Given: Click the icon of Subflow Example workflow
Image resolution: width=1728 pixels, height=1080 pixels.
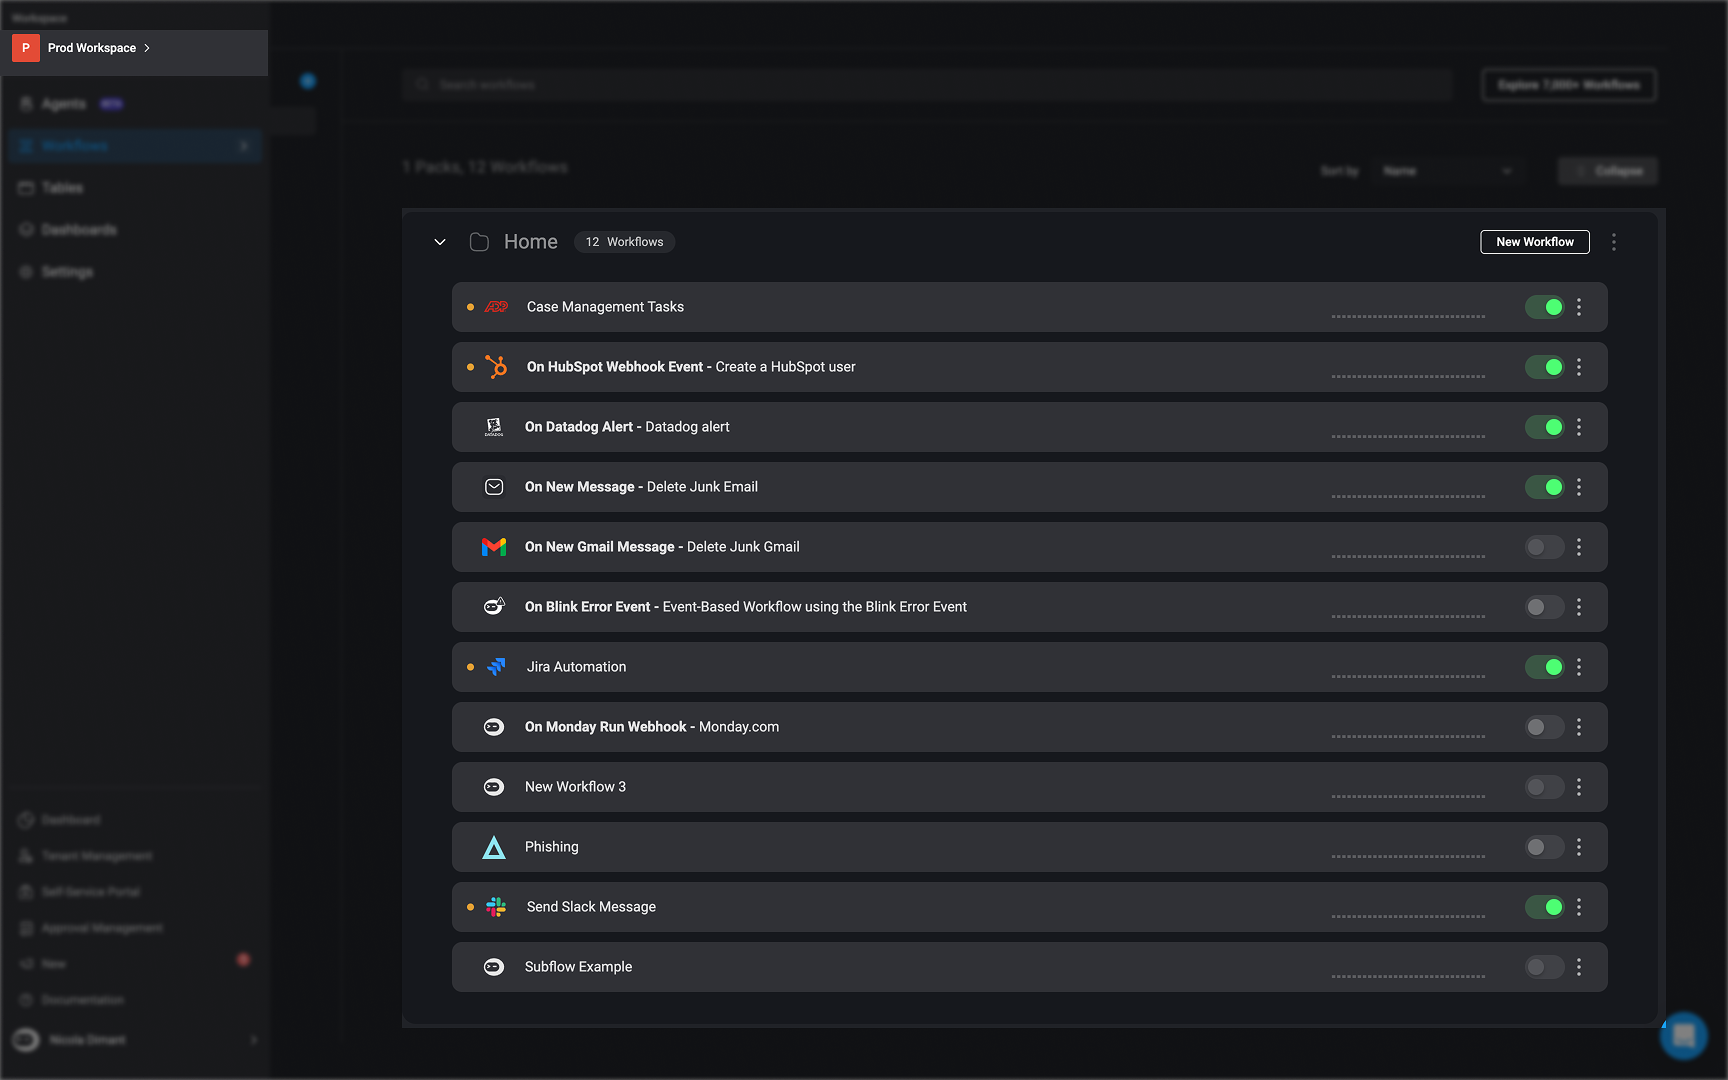Looking at the screenshot, I should [494, 967].
